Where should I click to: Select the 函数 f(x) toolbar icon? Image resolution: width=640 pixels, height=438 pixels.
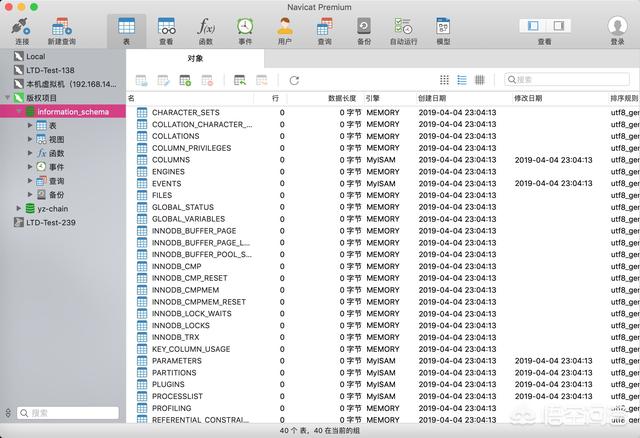click(x=206, y=31)
